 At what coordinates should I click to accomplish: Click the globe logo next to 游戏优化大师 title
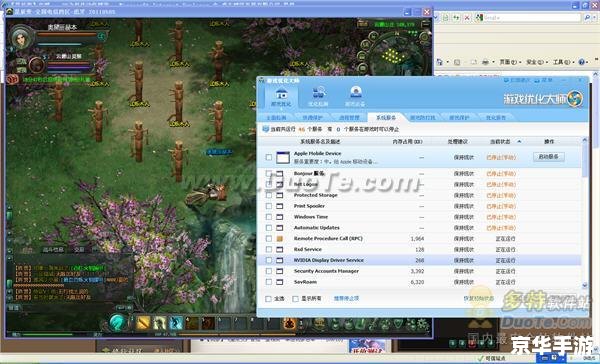[575, 98]
